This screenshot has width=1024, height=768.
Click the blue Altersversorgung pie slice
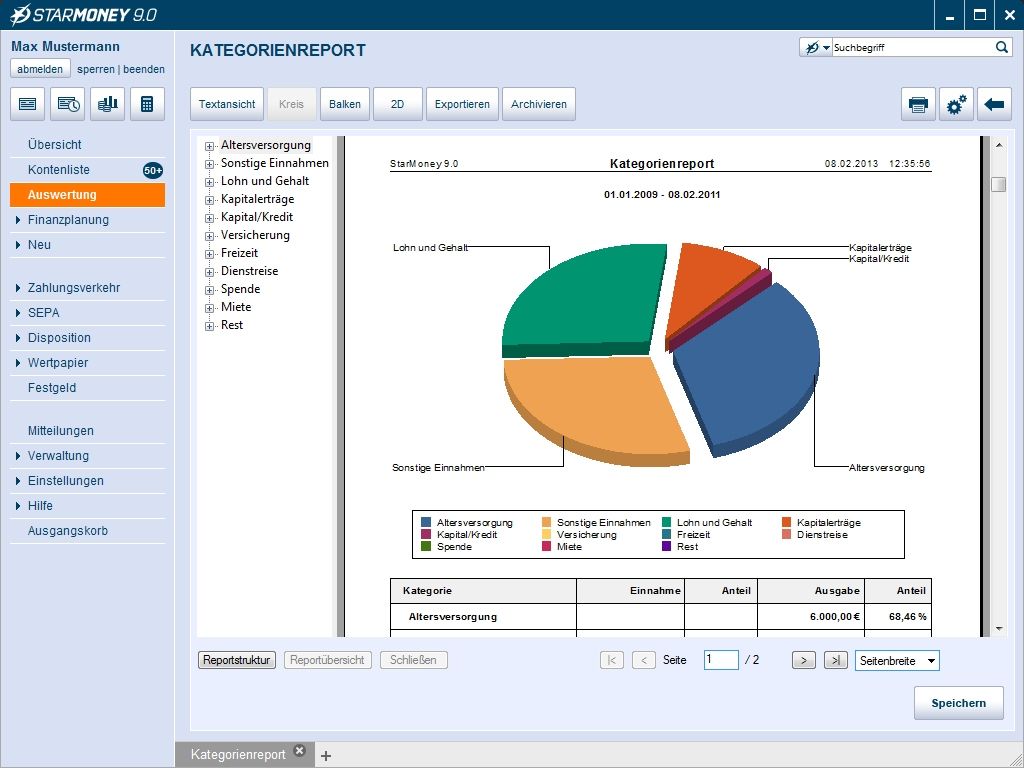tap(751, 366)
